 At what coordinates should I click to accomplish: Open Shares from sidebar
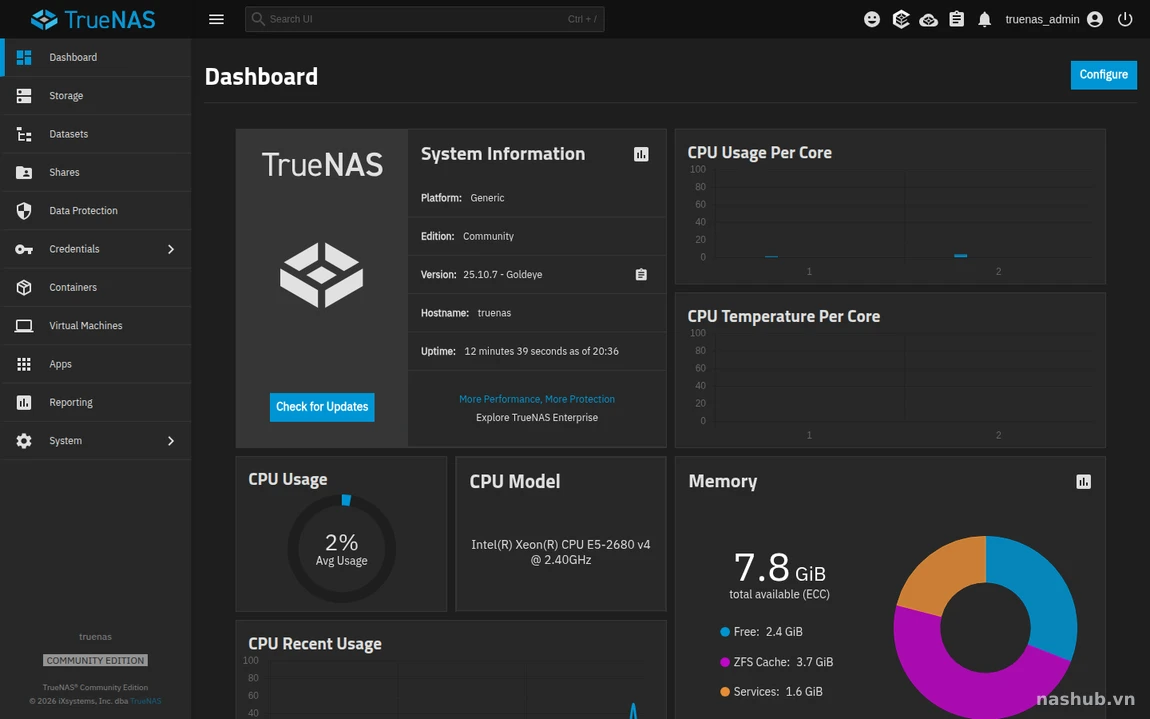(95, 172)
